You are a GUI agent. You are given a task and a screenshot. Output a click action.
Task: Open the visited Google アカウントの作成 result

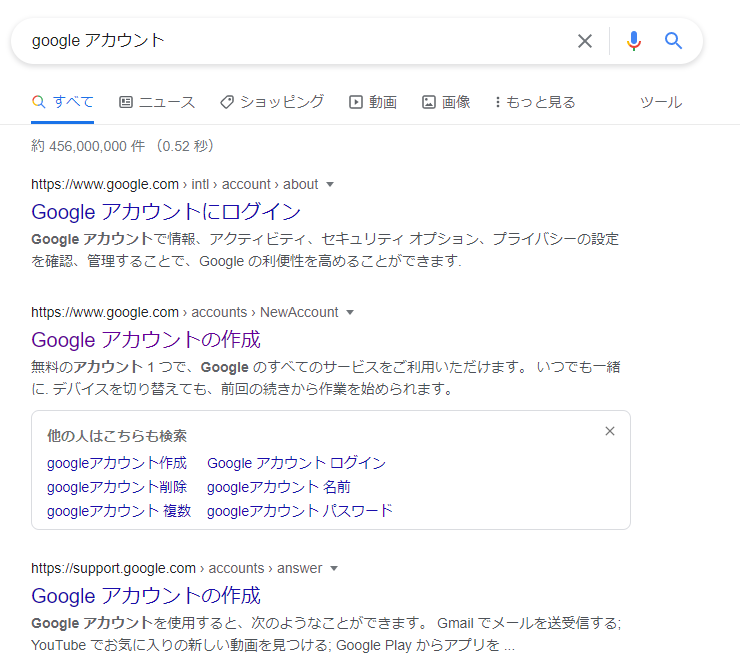click(146, 339)
